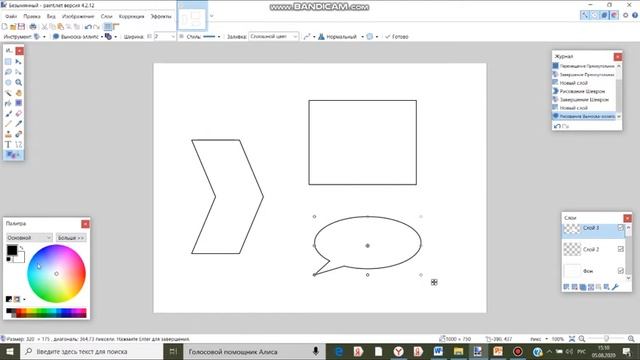
Task: Click the Print icon in toolbar
Action: click(x=33, y=27)
